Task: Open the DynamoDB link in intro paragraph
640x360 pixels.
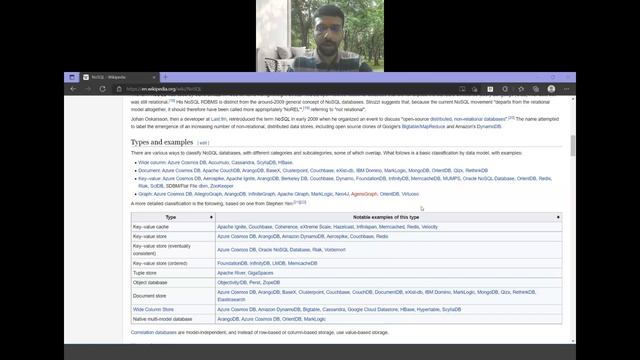Action: 489,127
